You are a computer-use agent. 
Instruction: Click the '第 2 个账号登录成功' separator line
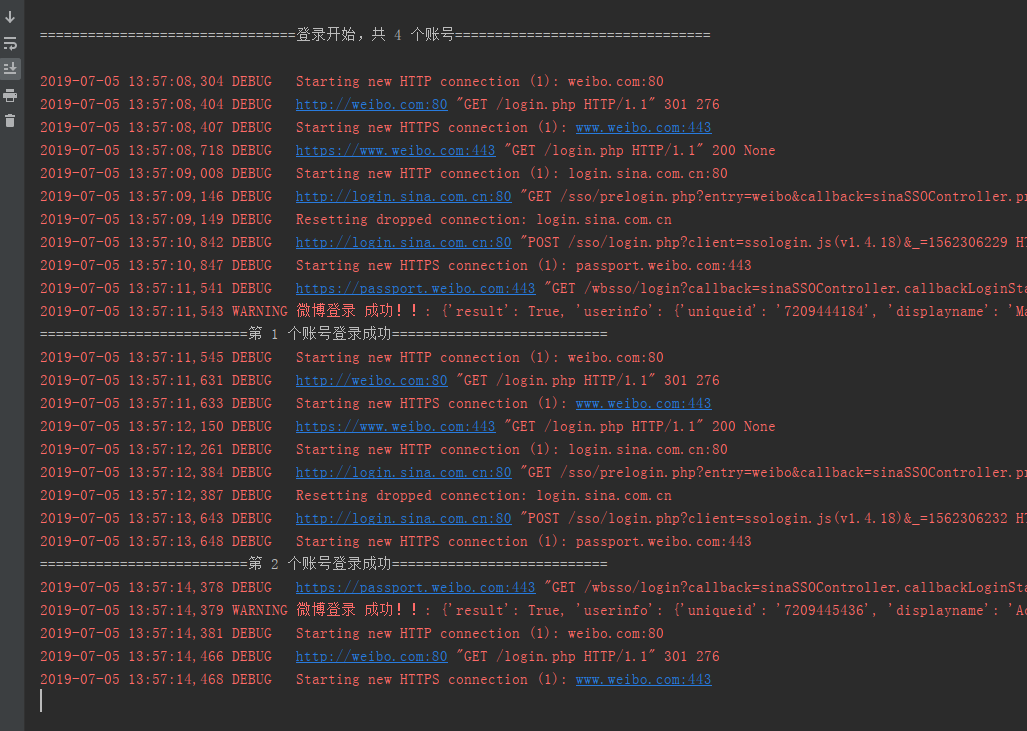(324, 564)
